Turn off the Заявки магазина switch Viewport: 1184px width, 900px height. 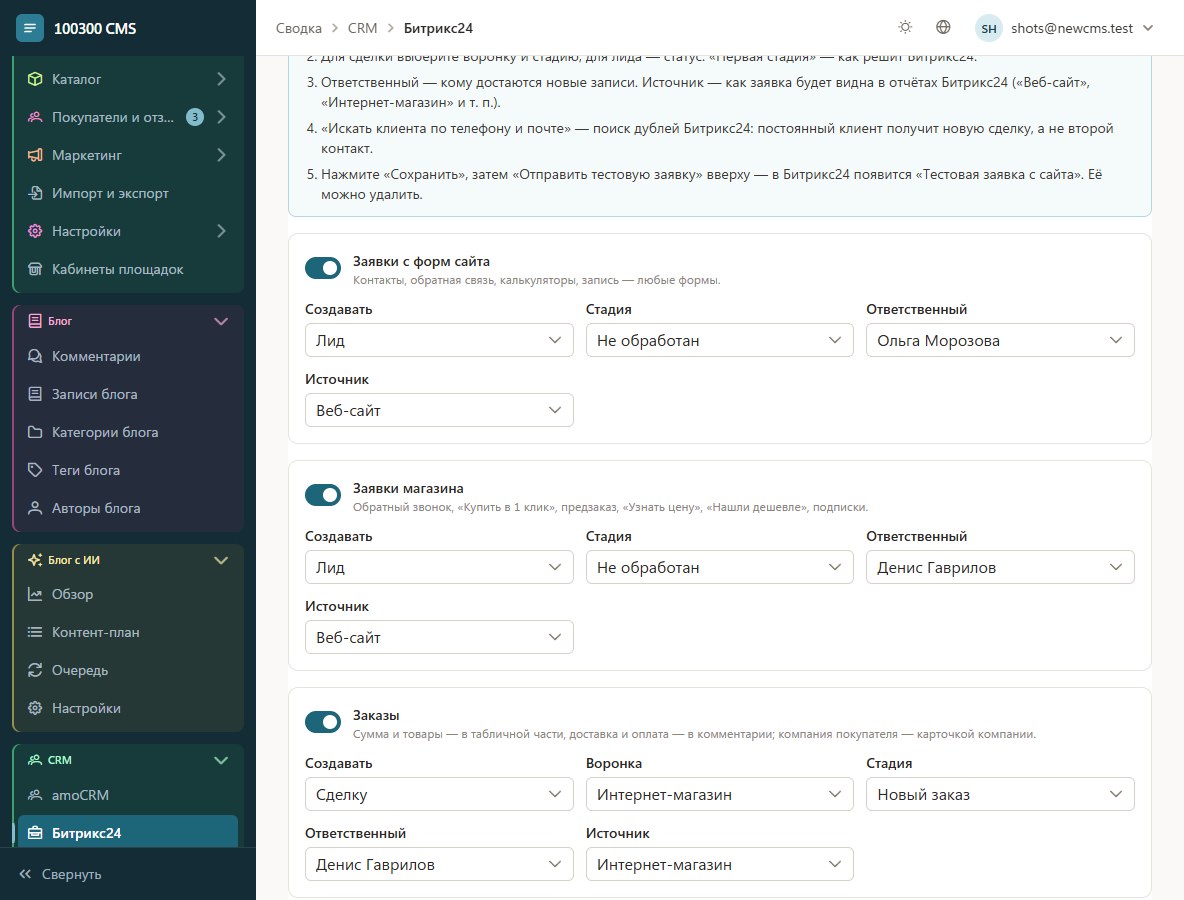323,495
